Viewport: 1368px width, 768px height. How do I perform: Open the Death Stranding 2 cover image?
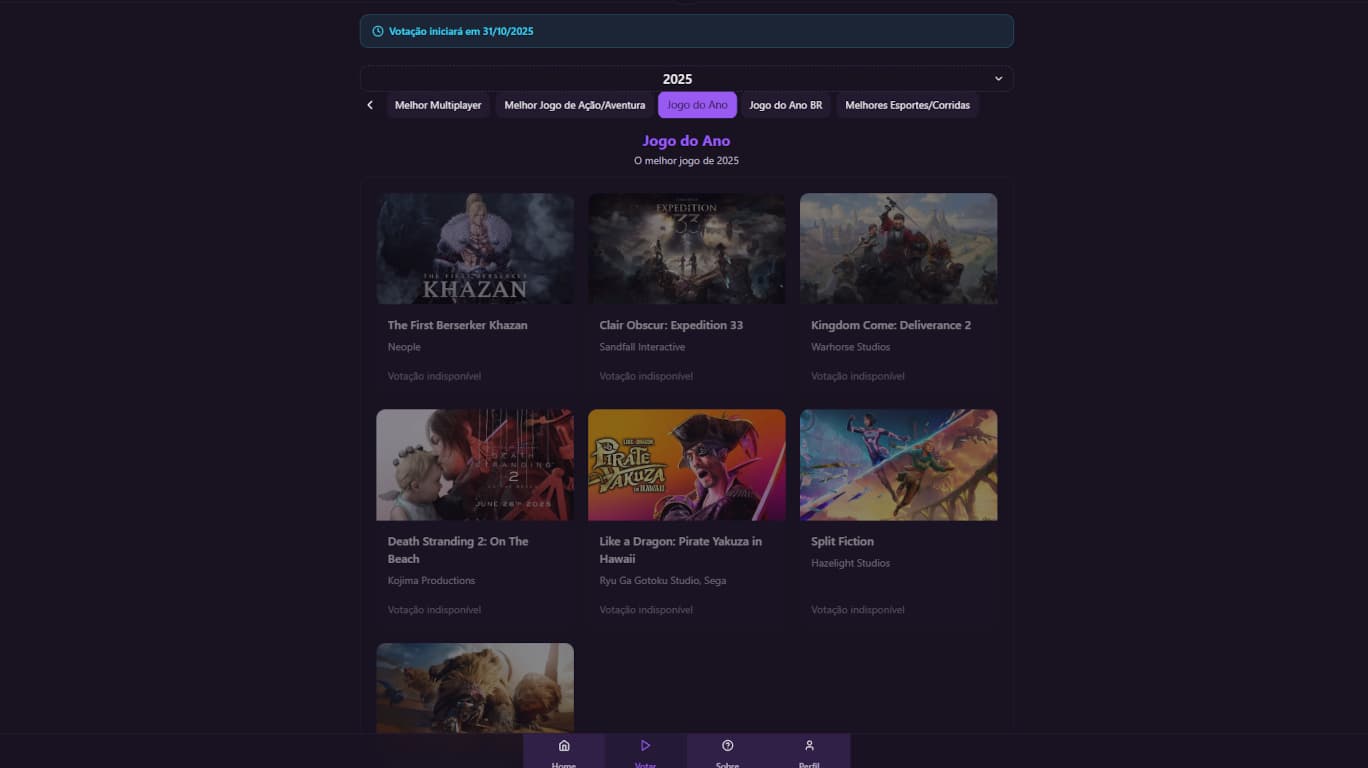(x=475, y=465)
